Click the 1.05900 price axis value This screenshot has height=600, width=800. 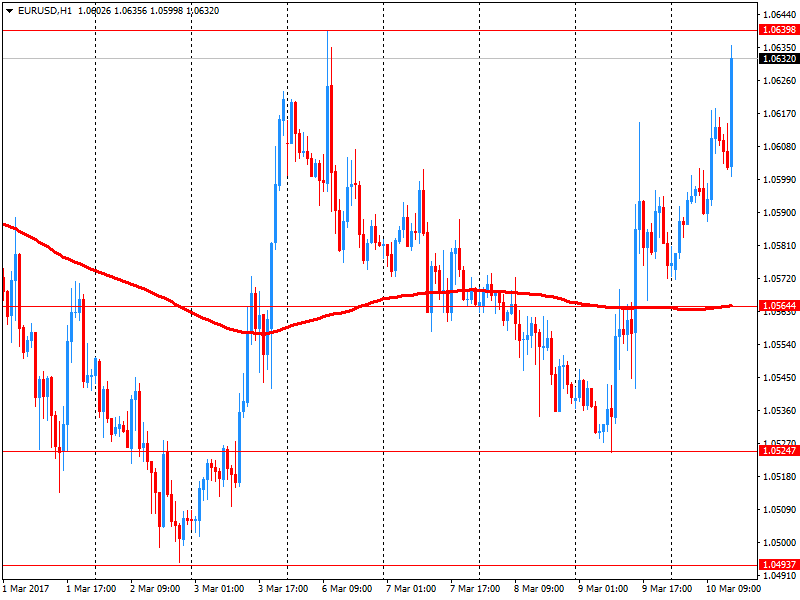(x=780, y=212)
